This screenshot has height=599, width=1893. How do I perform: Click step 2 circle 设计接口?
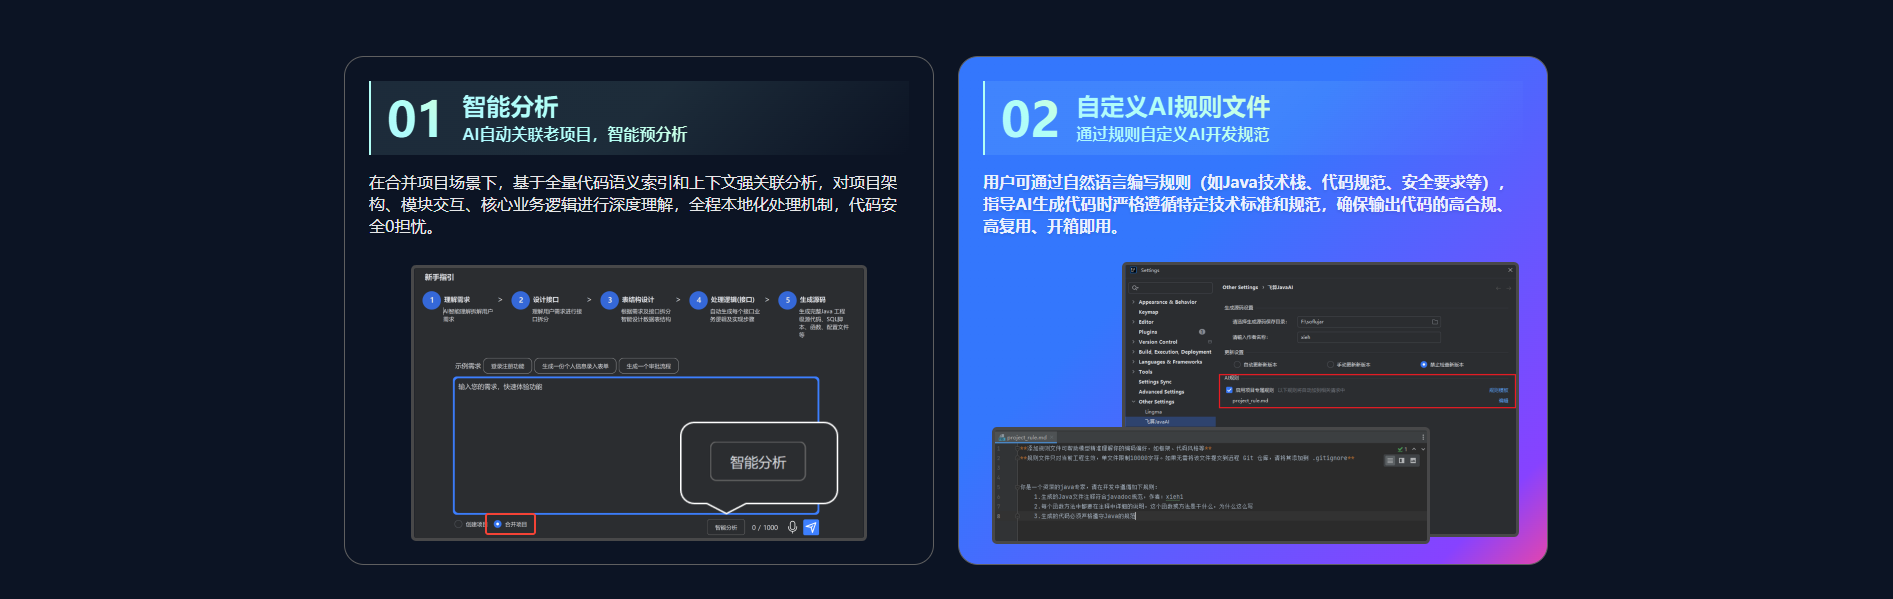click(521, 300)
